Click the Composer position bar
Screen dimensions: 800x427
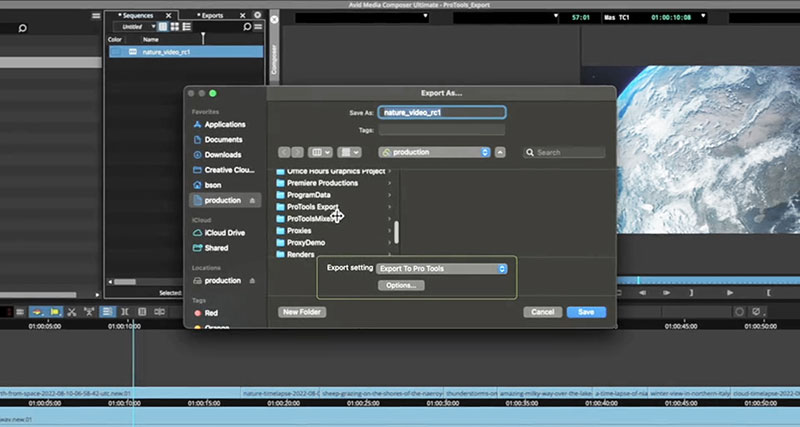(708, 281)
